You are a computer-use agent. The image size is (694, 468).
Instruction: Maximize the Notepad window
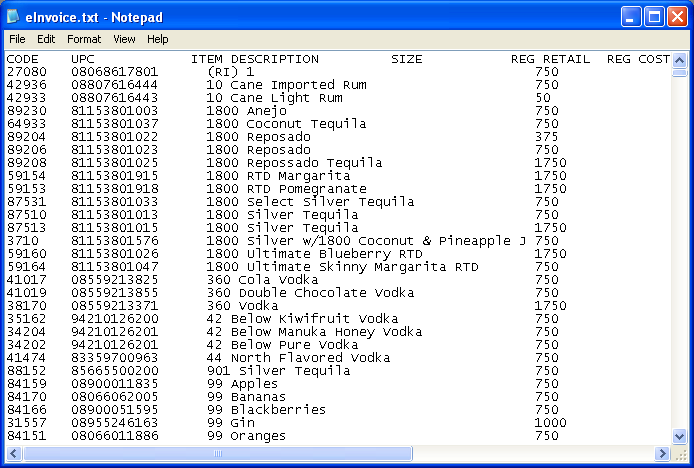coord(654,17)
